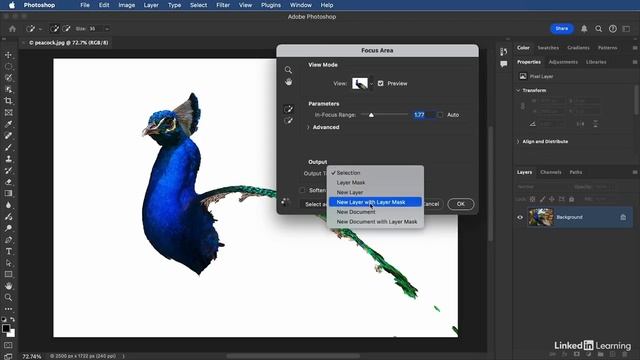Choose New Layer with Layer Mask
Image resolution: width=640 pixels, height=360 pixels.
coord(375,202)
